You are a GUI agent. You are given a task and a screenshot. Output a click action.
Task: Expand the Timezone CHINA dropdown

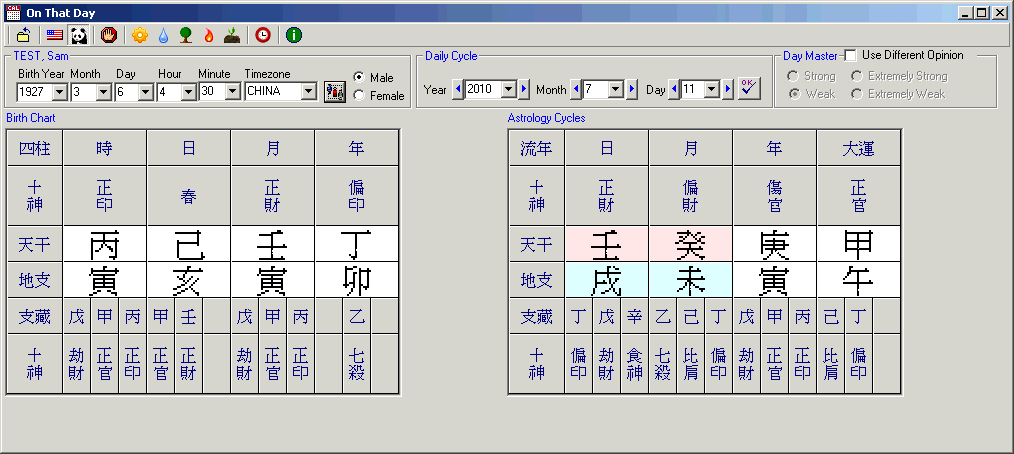click(x=308, y=92)
